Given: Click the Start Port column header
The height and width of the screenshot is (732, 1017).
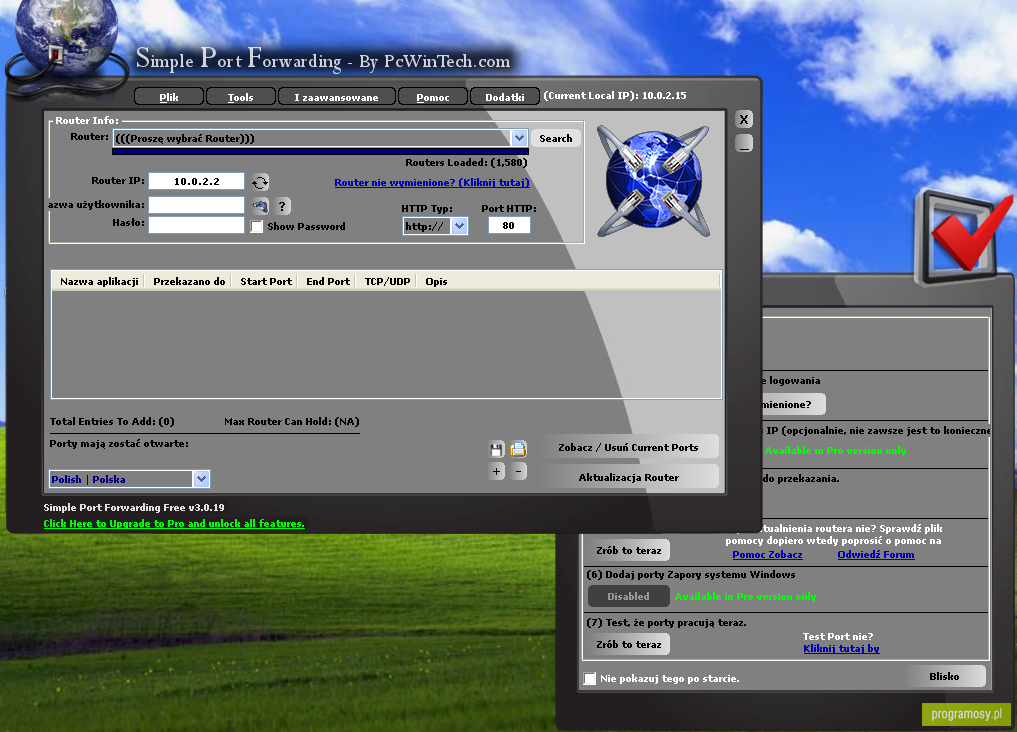Looking at the screenshot, I should [x=266, y=281].
